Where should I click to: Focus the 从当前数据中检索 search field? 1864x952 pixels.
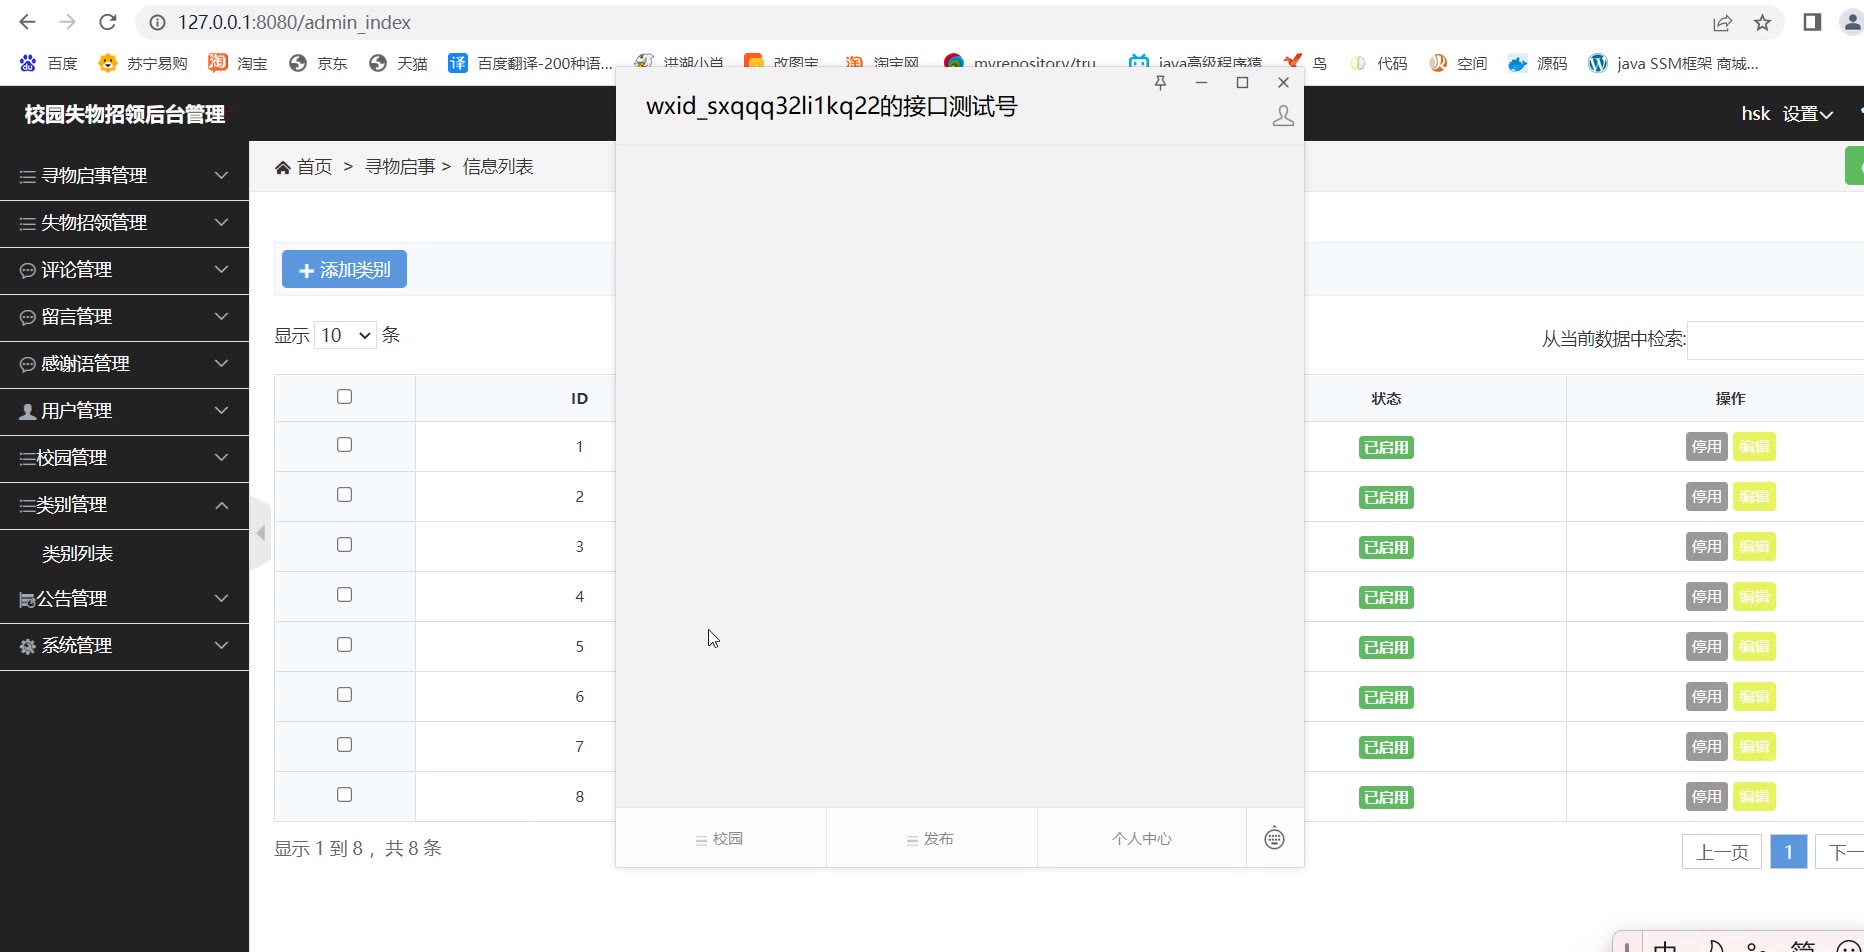pyautogui.click(x=1775, y=340)
